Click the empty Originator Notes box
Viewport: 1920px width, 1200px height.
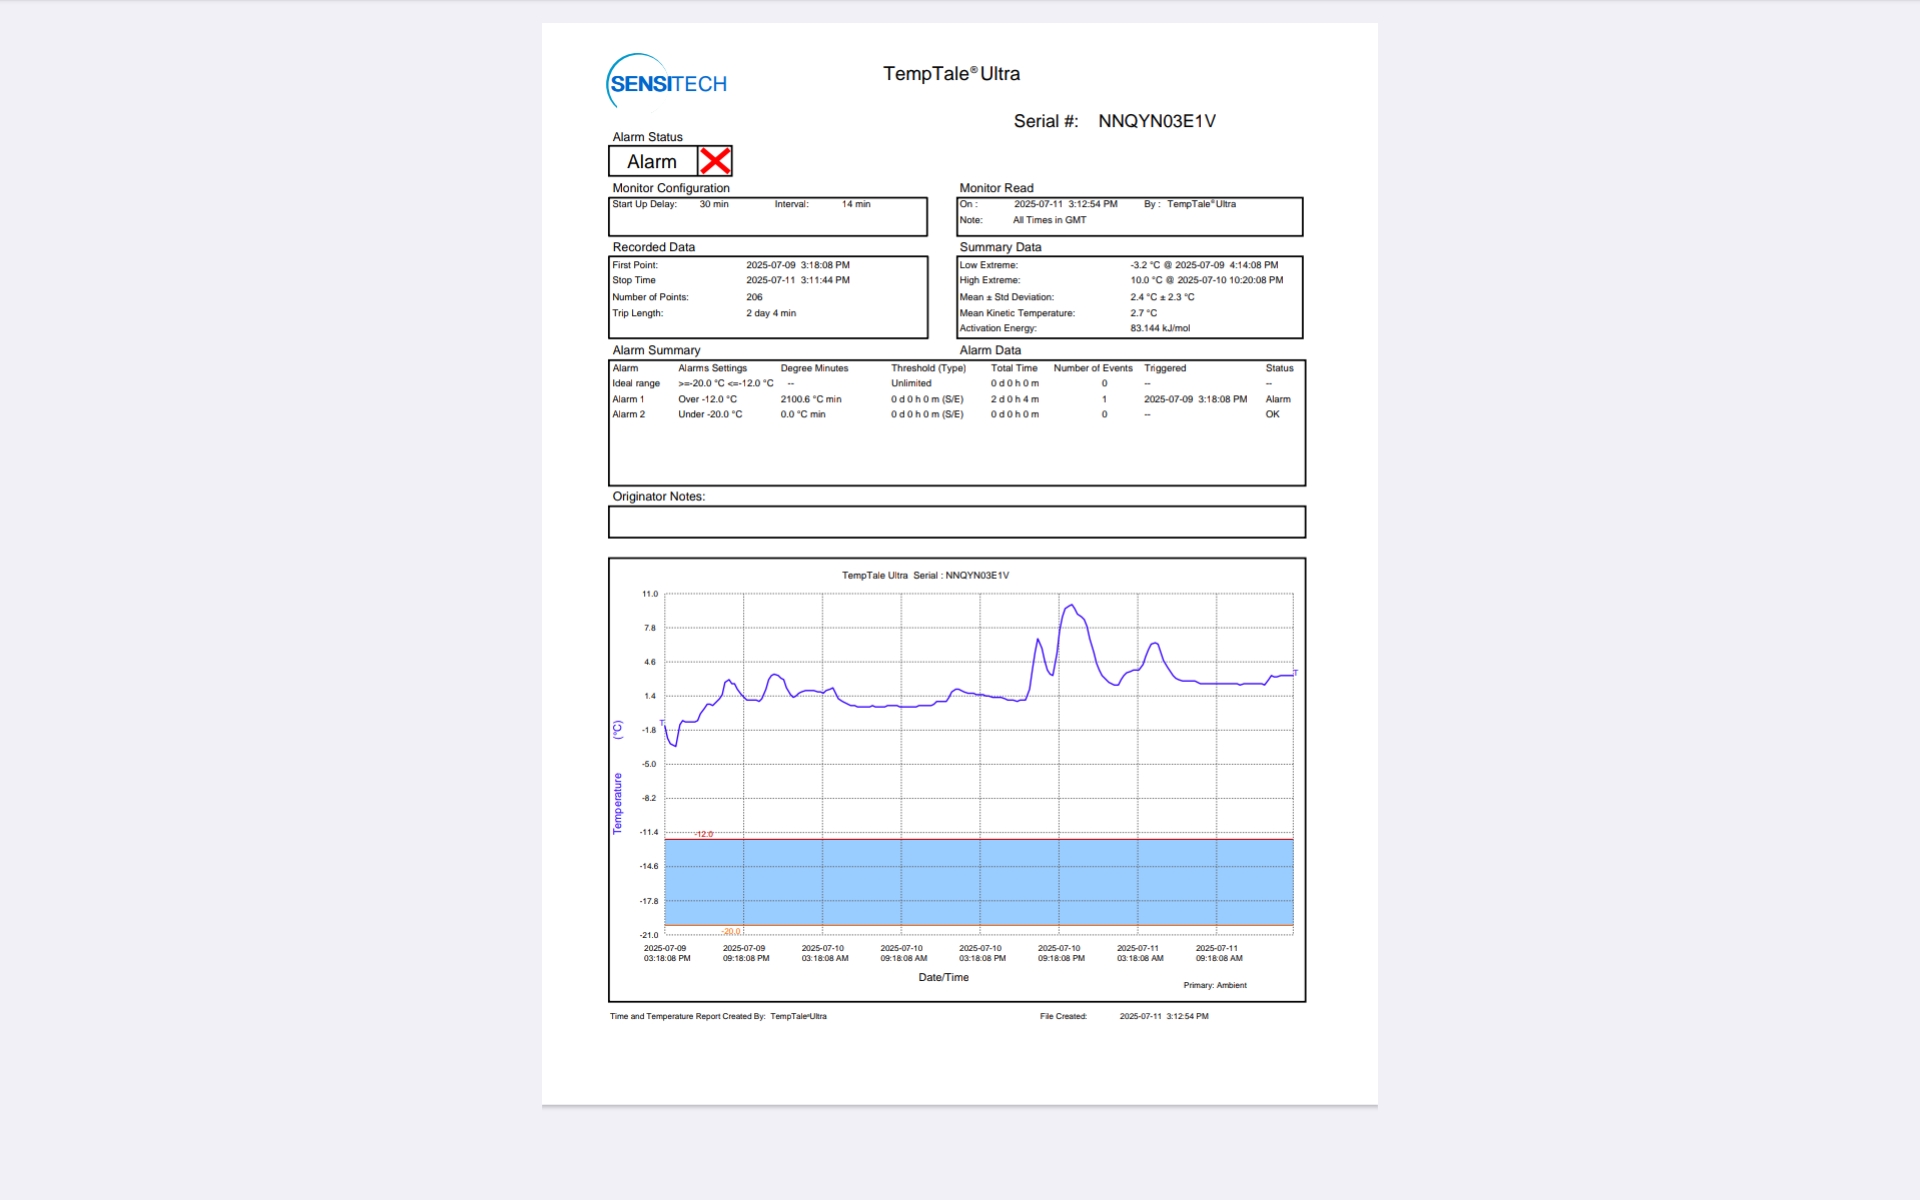coord(956,522)
